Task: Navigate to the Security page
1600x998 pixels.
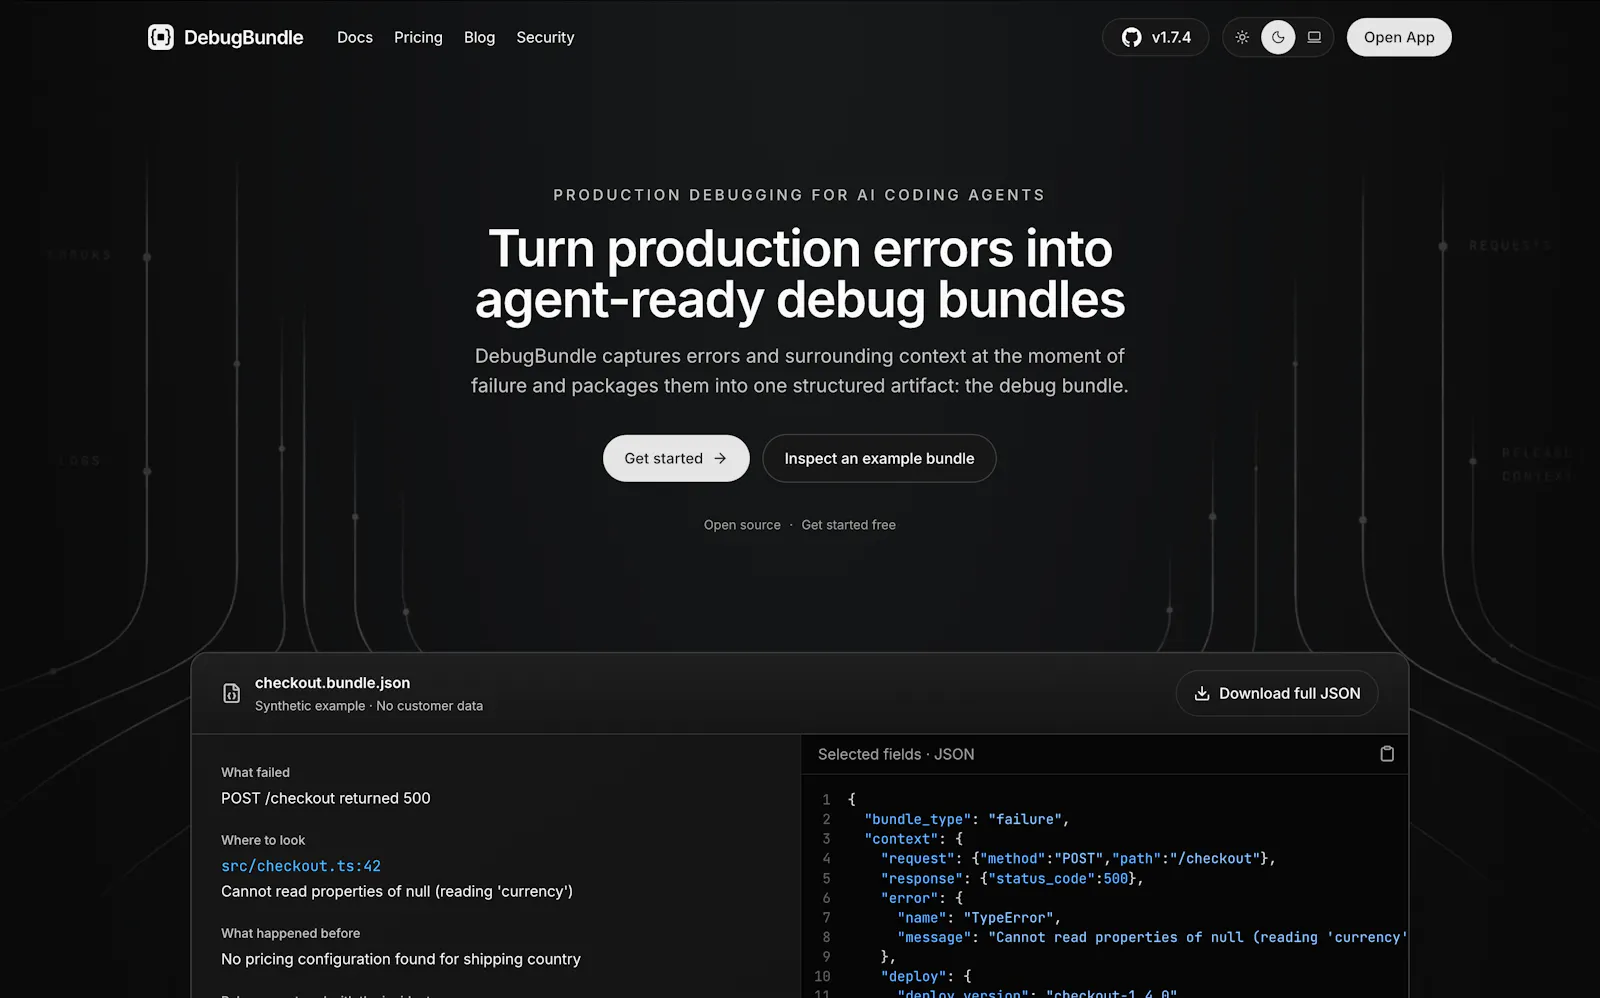Action: tap(545, 37)
